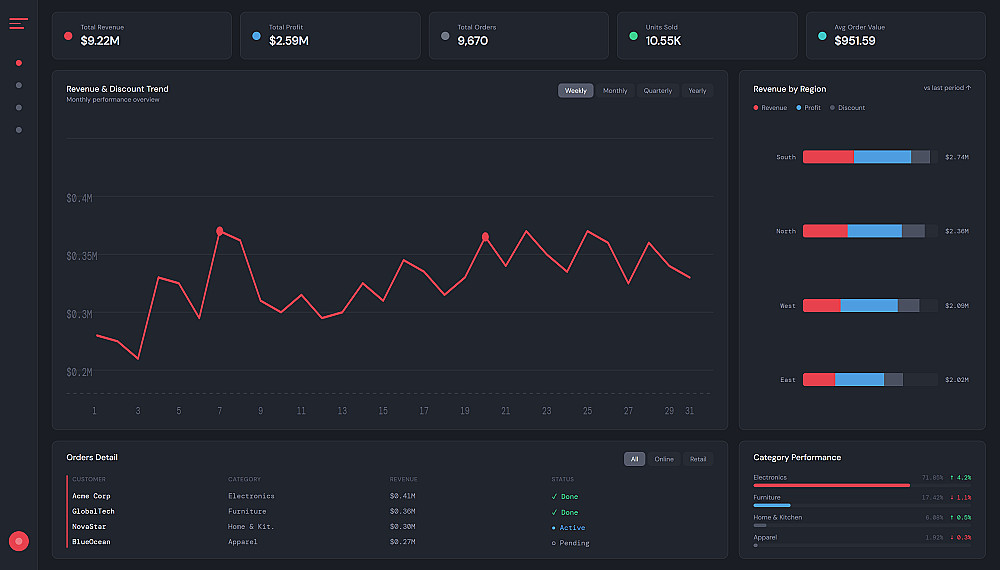
Task: Click the South region revenue bar
Action: (x=828, y=157)
